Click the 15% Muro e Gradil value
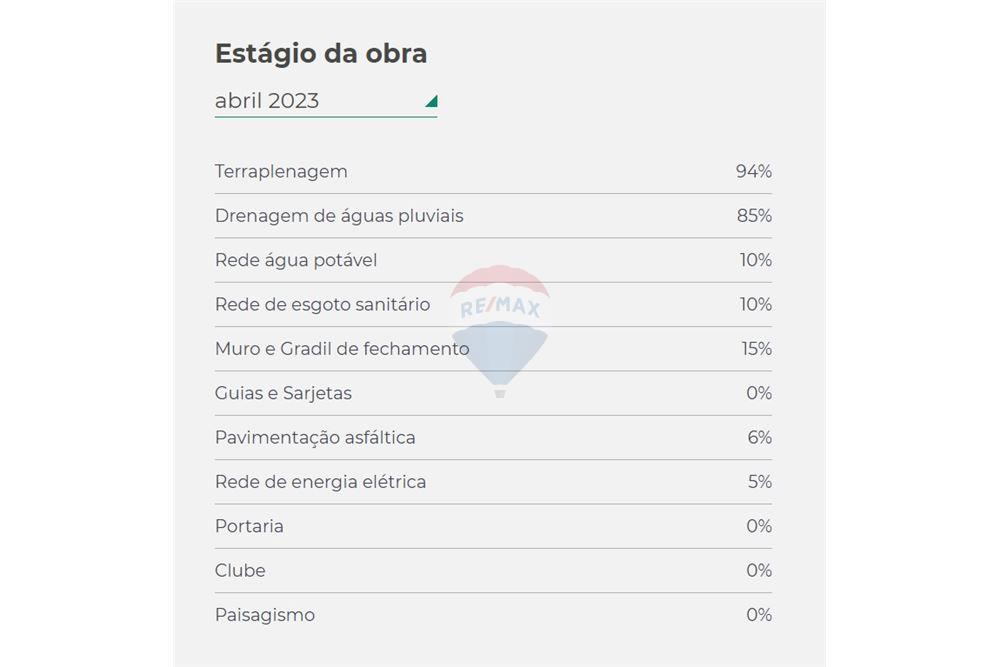 [x=755, y=349]
